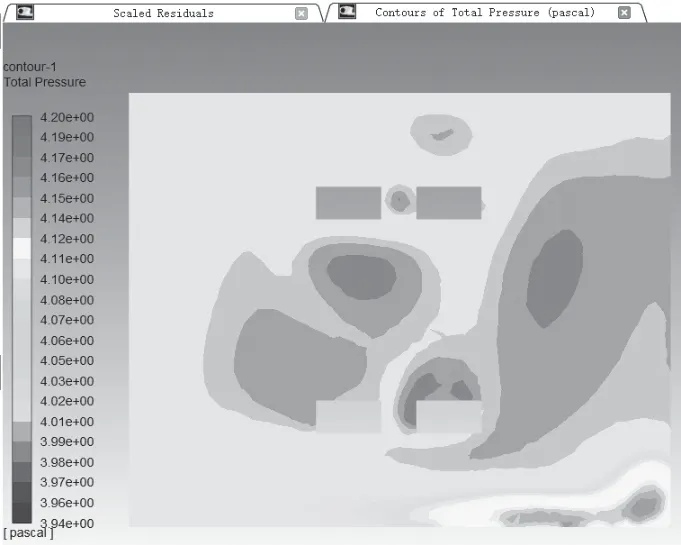Close the Scaled Residuals tab
This screenshot has height=545, width=681.
tap(301, 13)
